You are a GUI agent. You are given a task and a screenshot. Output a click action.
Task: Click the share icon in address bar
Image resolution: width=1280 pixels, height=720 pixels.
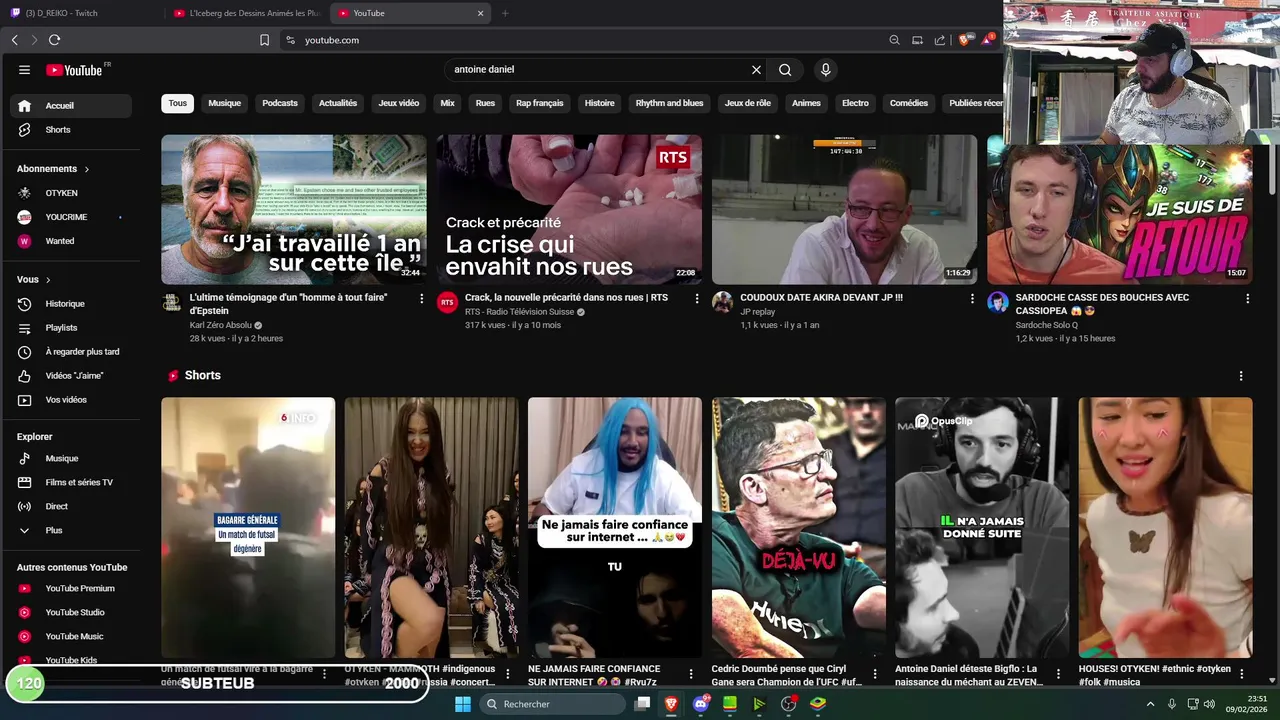pos(940,40)
